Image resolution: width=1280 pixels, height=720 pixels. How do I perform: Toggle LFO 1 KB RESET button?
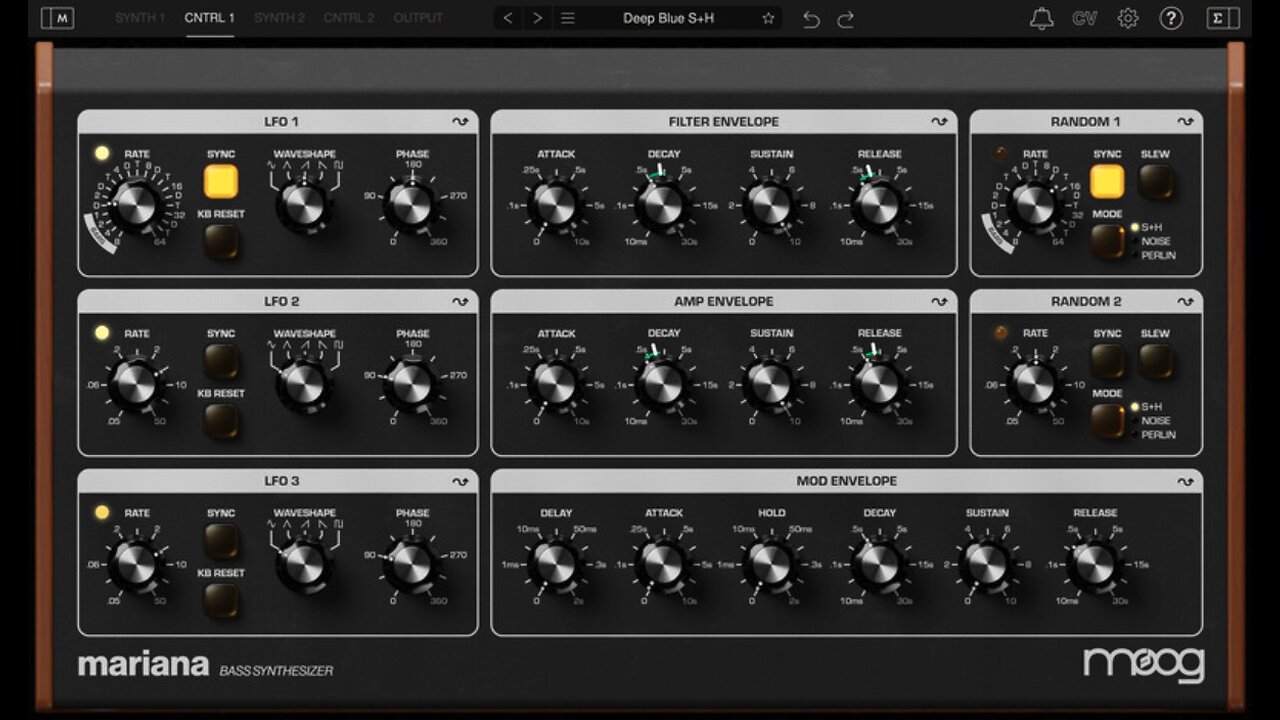click(221, 241)
